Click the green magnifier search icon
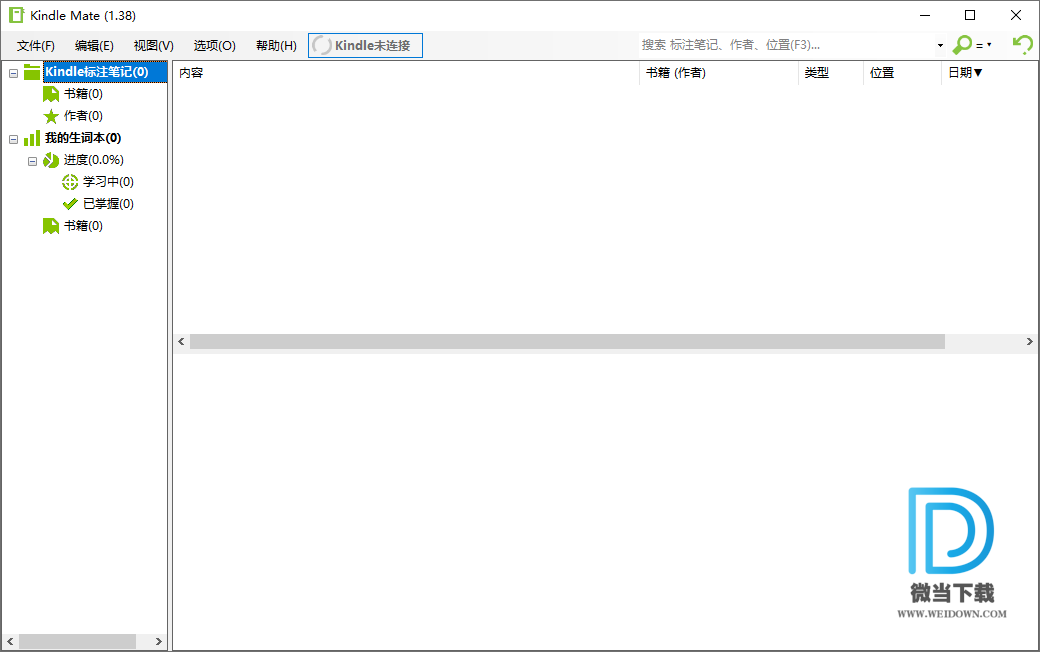1040x652 pixels. [x=962, y=45]
